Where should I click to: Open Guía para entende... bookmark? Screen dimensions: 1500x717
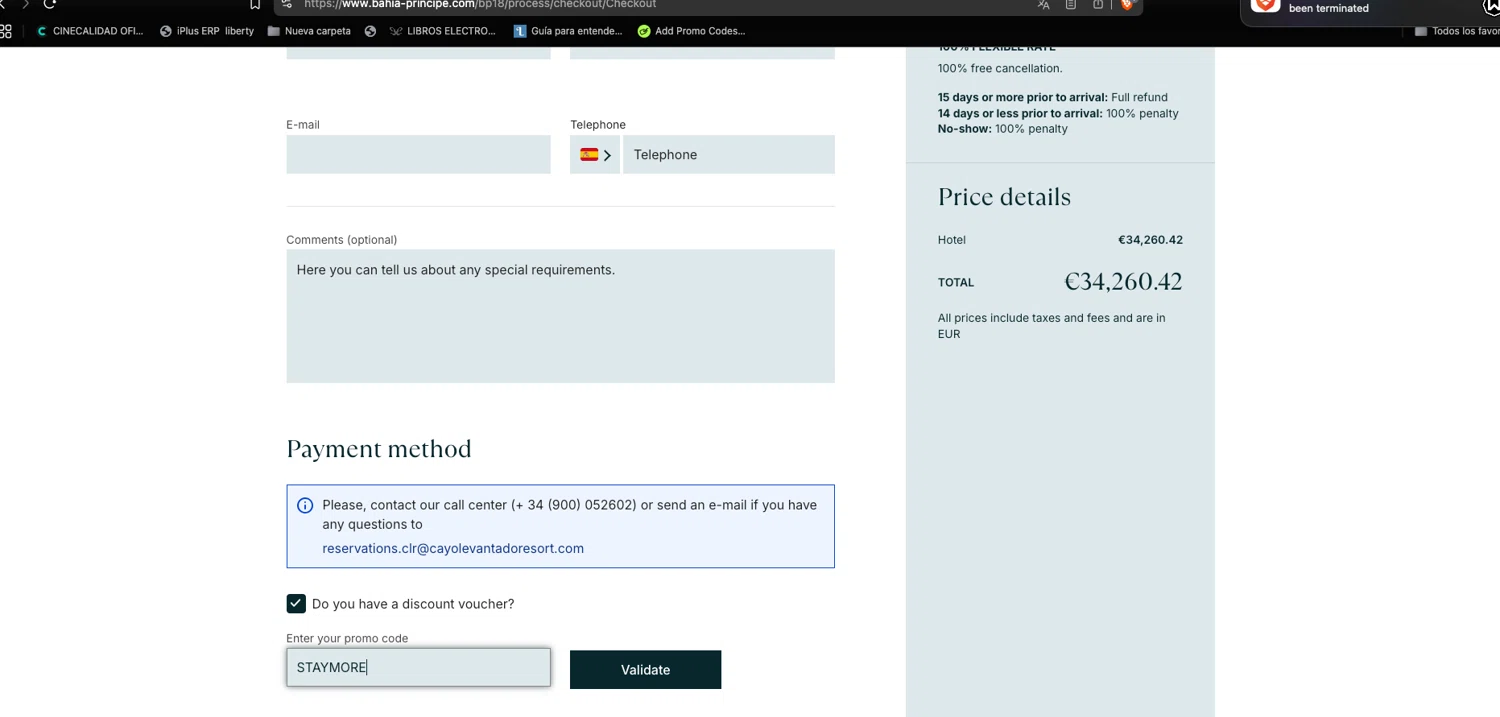click(x=568, y=31)
